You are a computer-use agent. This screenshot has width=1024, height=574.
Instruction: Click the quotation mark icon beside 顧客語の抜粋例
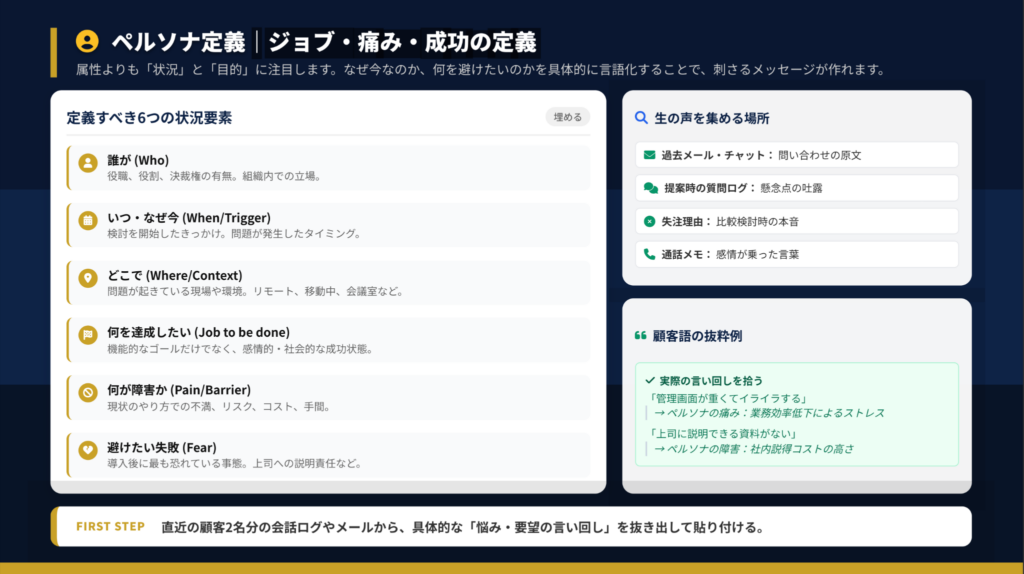641,336
